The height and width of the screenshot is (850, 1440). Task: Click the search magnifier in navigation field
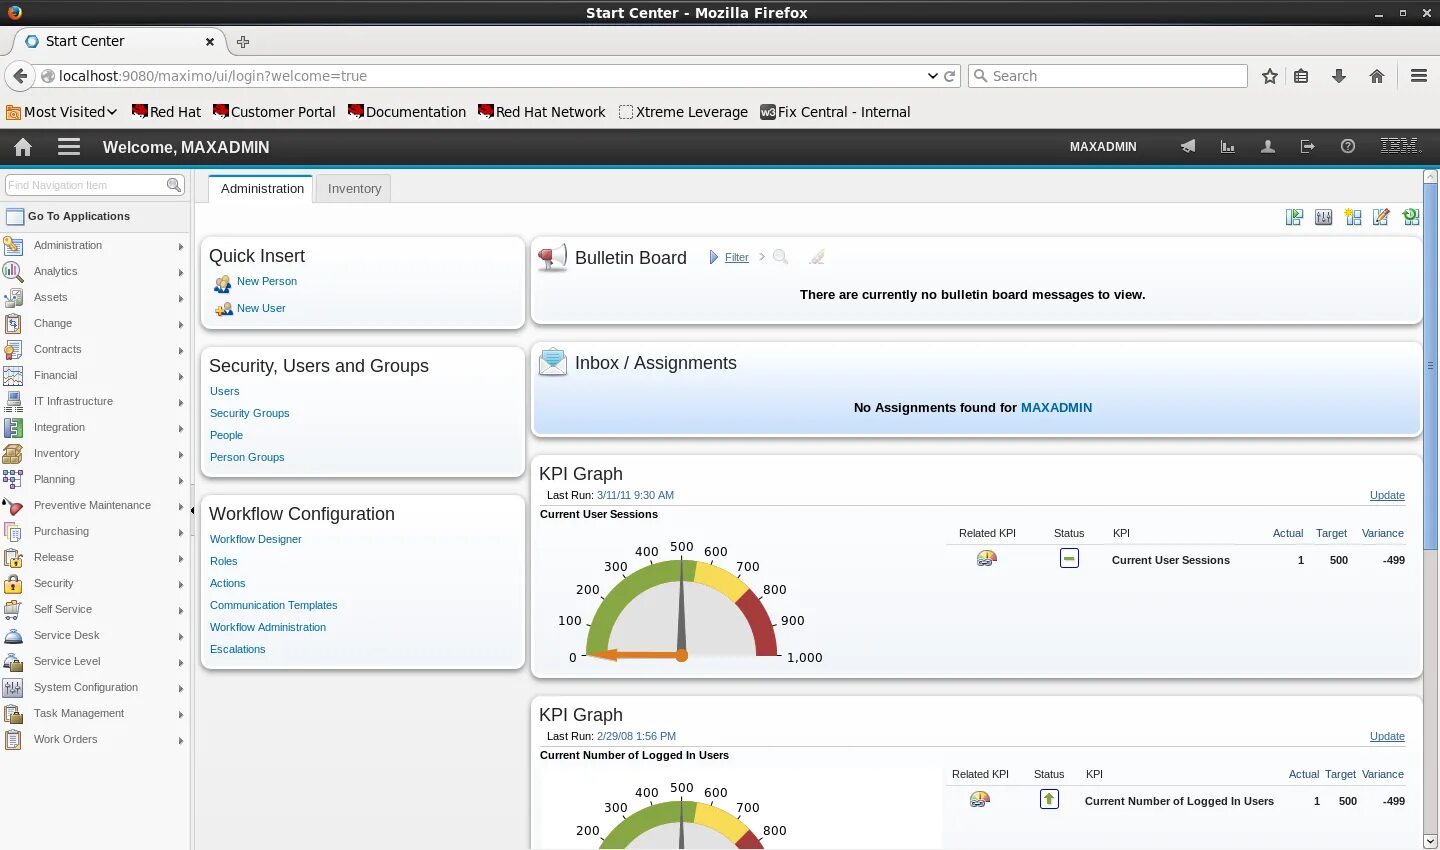point(174,185)
